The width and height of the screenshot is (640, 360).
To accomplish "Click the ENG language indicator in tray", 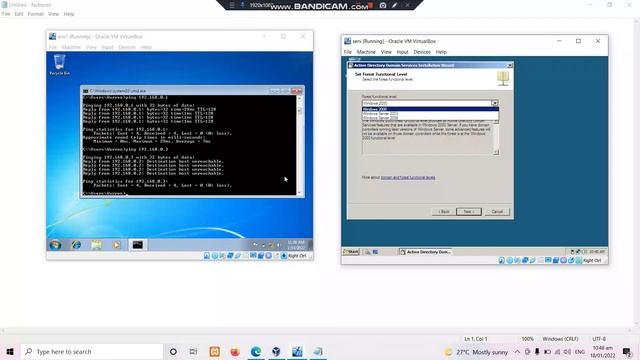I will tap(580, 352).
